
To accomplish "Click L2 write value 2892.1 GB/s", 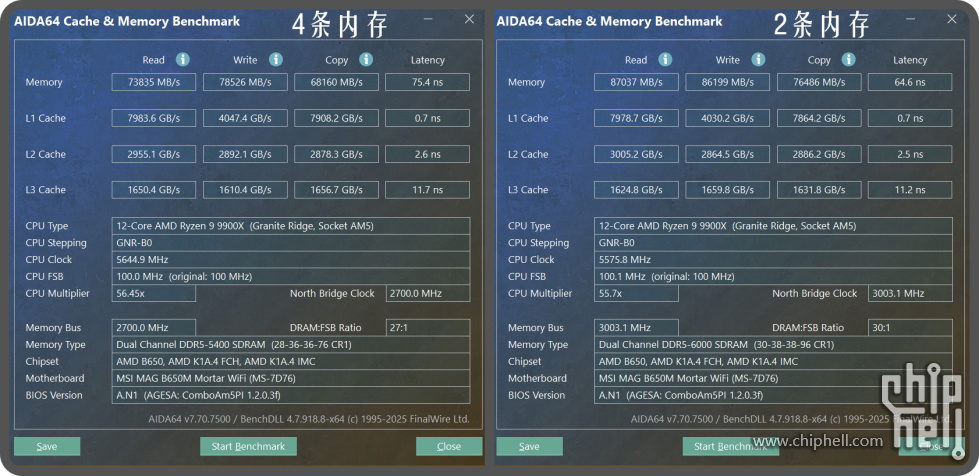I will pos(245,154).
